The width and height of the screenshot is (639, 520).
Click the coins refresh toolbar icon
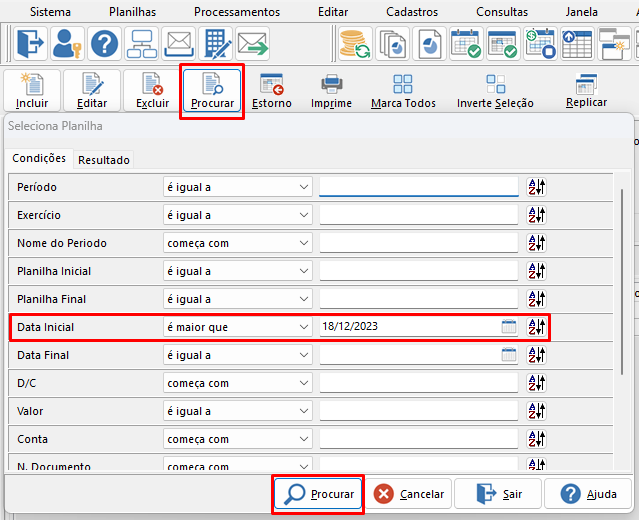coord(355,44)
